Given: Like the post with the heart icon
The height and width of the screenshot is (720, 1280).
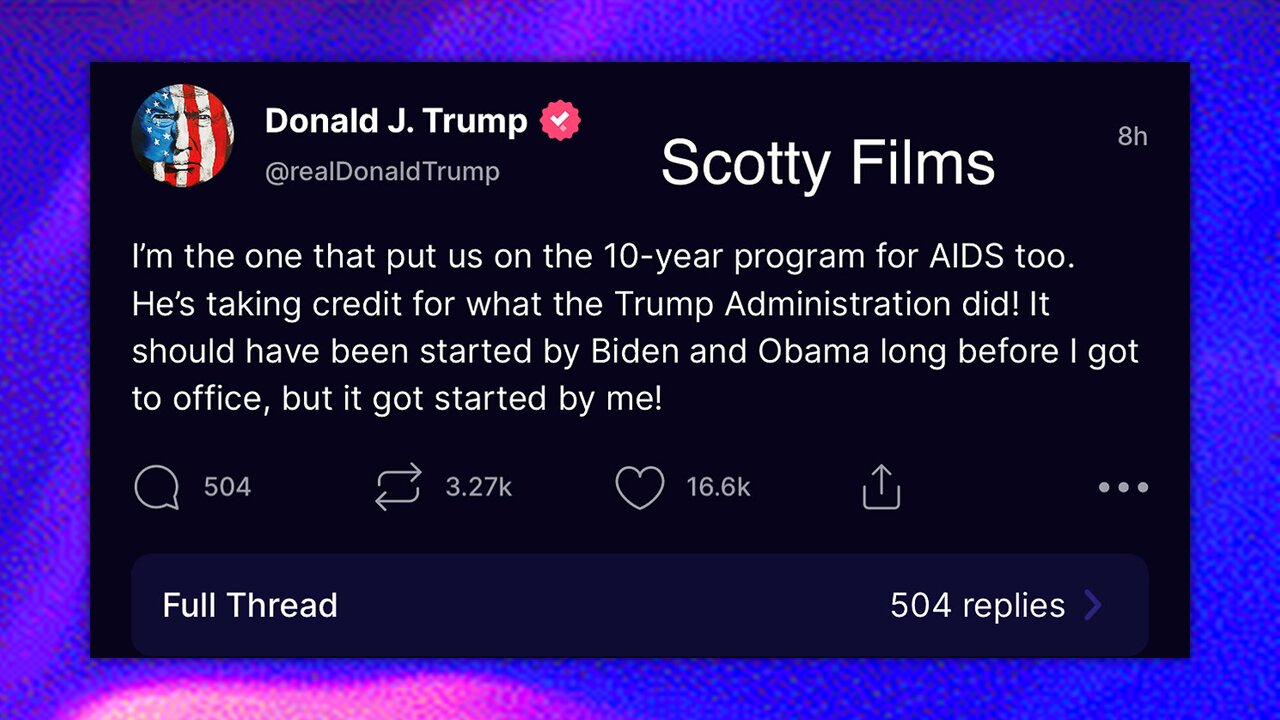Looking at the screenshot, I should point(639,488).
